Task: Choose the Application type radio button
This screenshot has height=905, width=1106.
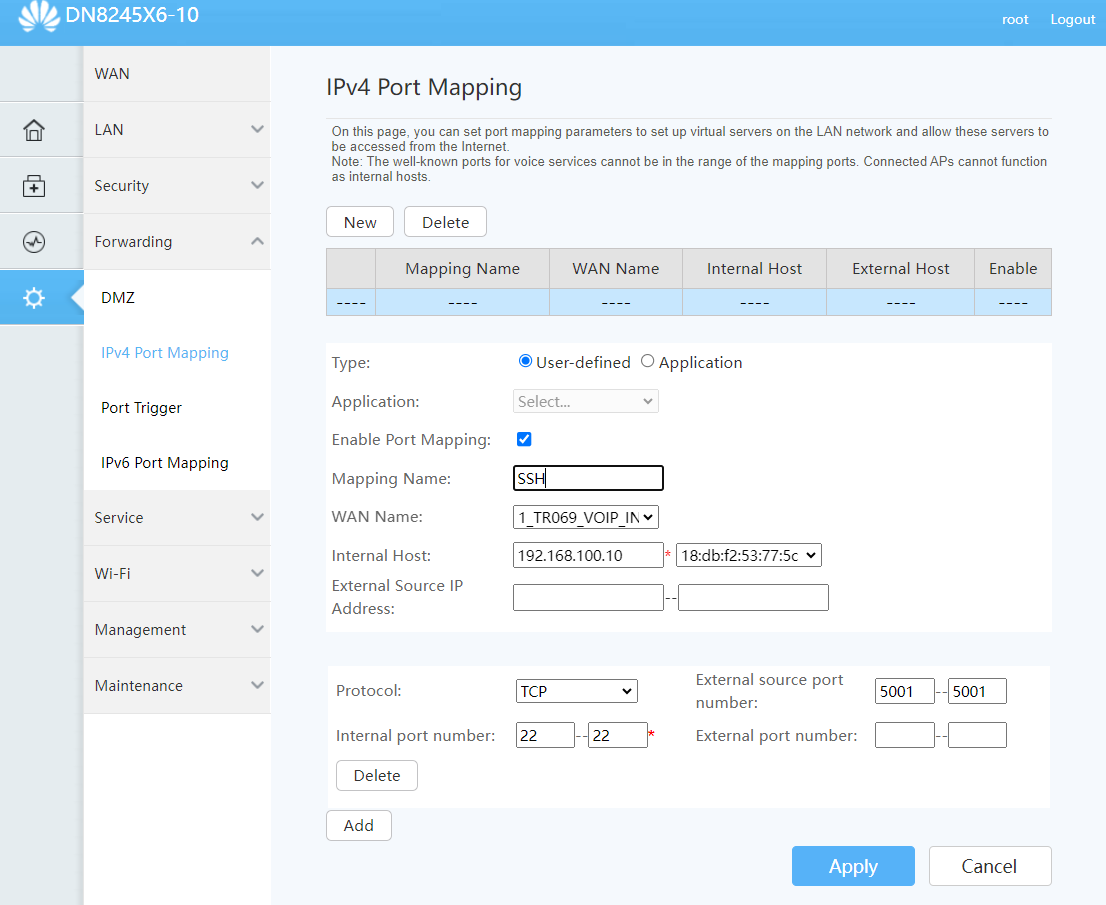Action: coord(647,362)
